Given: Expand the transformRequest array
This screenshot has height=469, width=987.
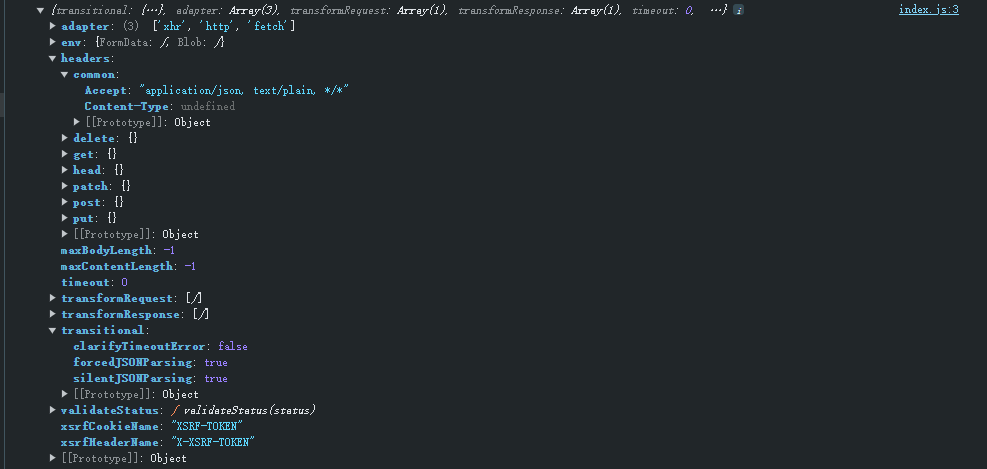Looking at the screenshot, I should (52, 298).
